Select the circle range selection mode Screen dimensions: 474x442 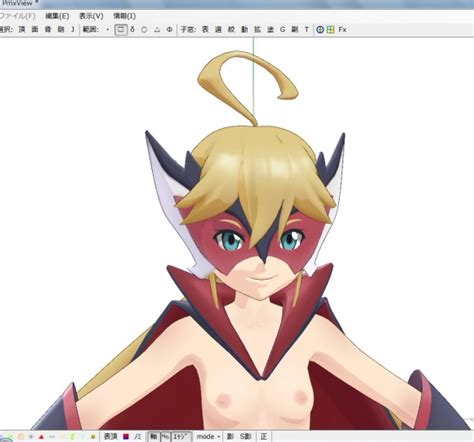tap(144, 30)
